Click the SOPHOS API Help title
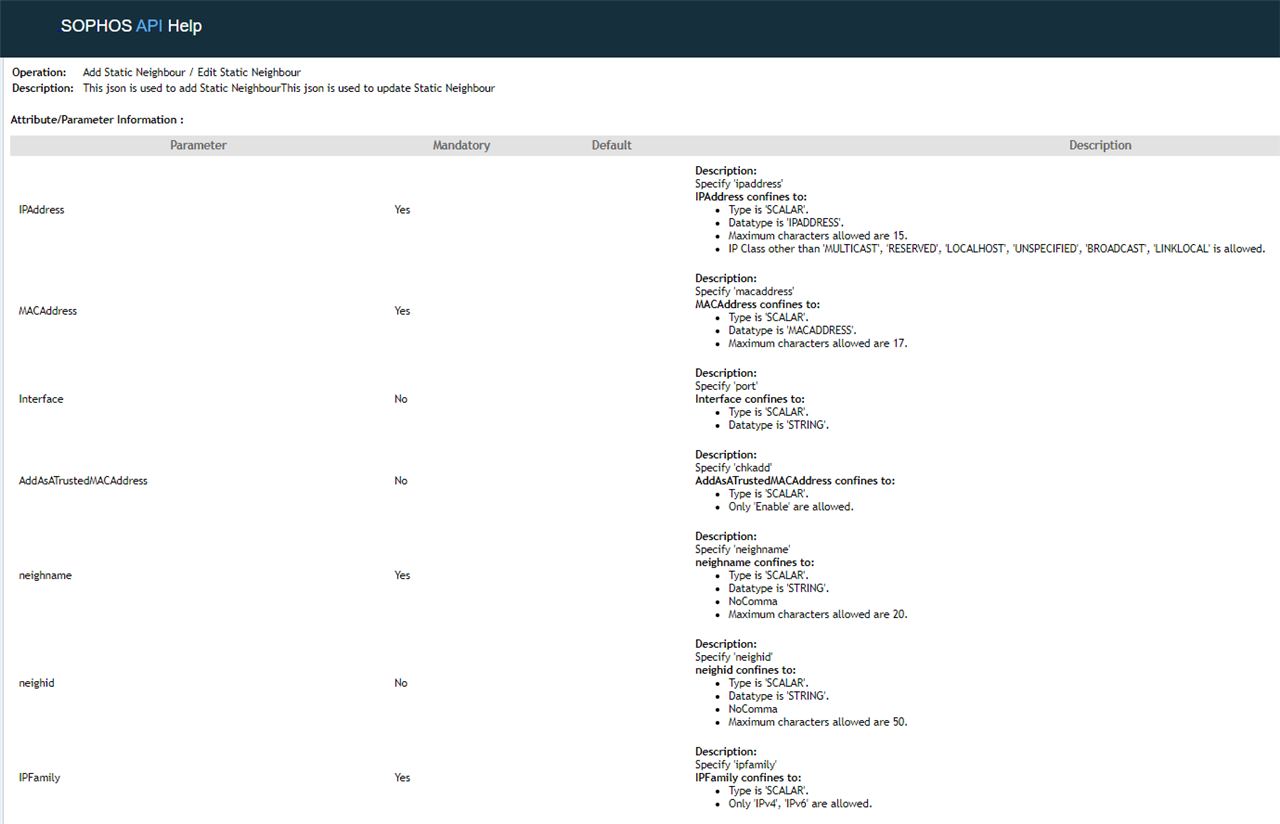Viewport: 1280px width, 824px height. pos(131,26)
